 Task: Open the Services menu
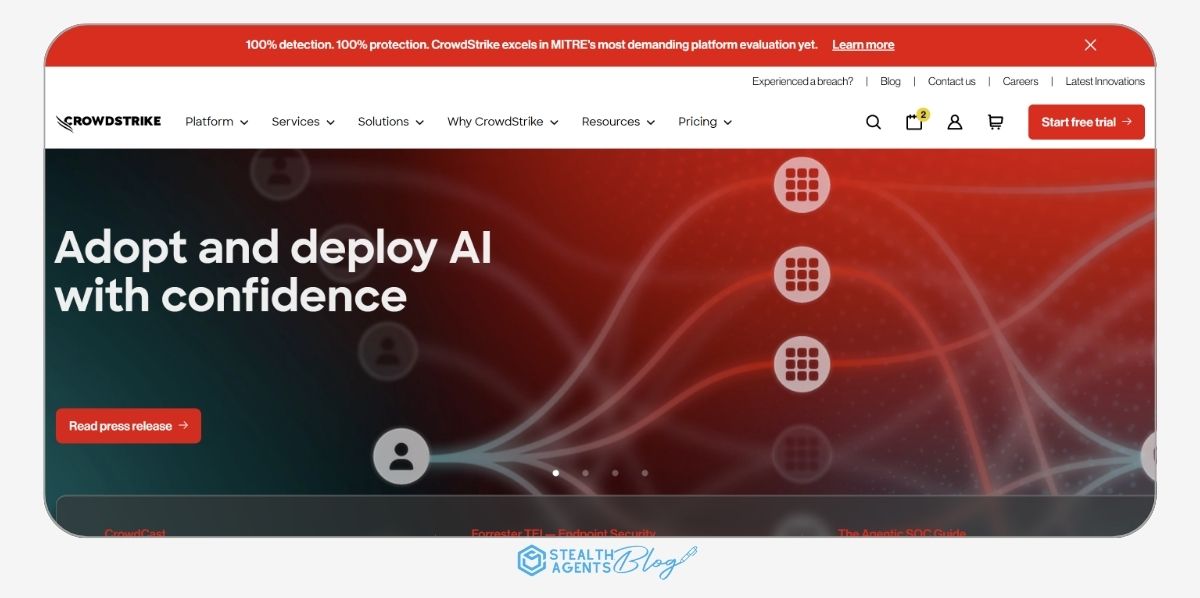click(x=302, y=121)
